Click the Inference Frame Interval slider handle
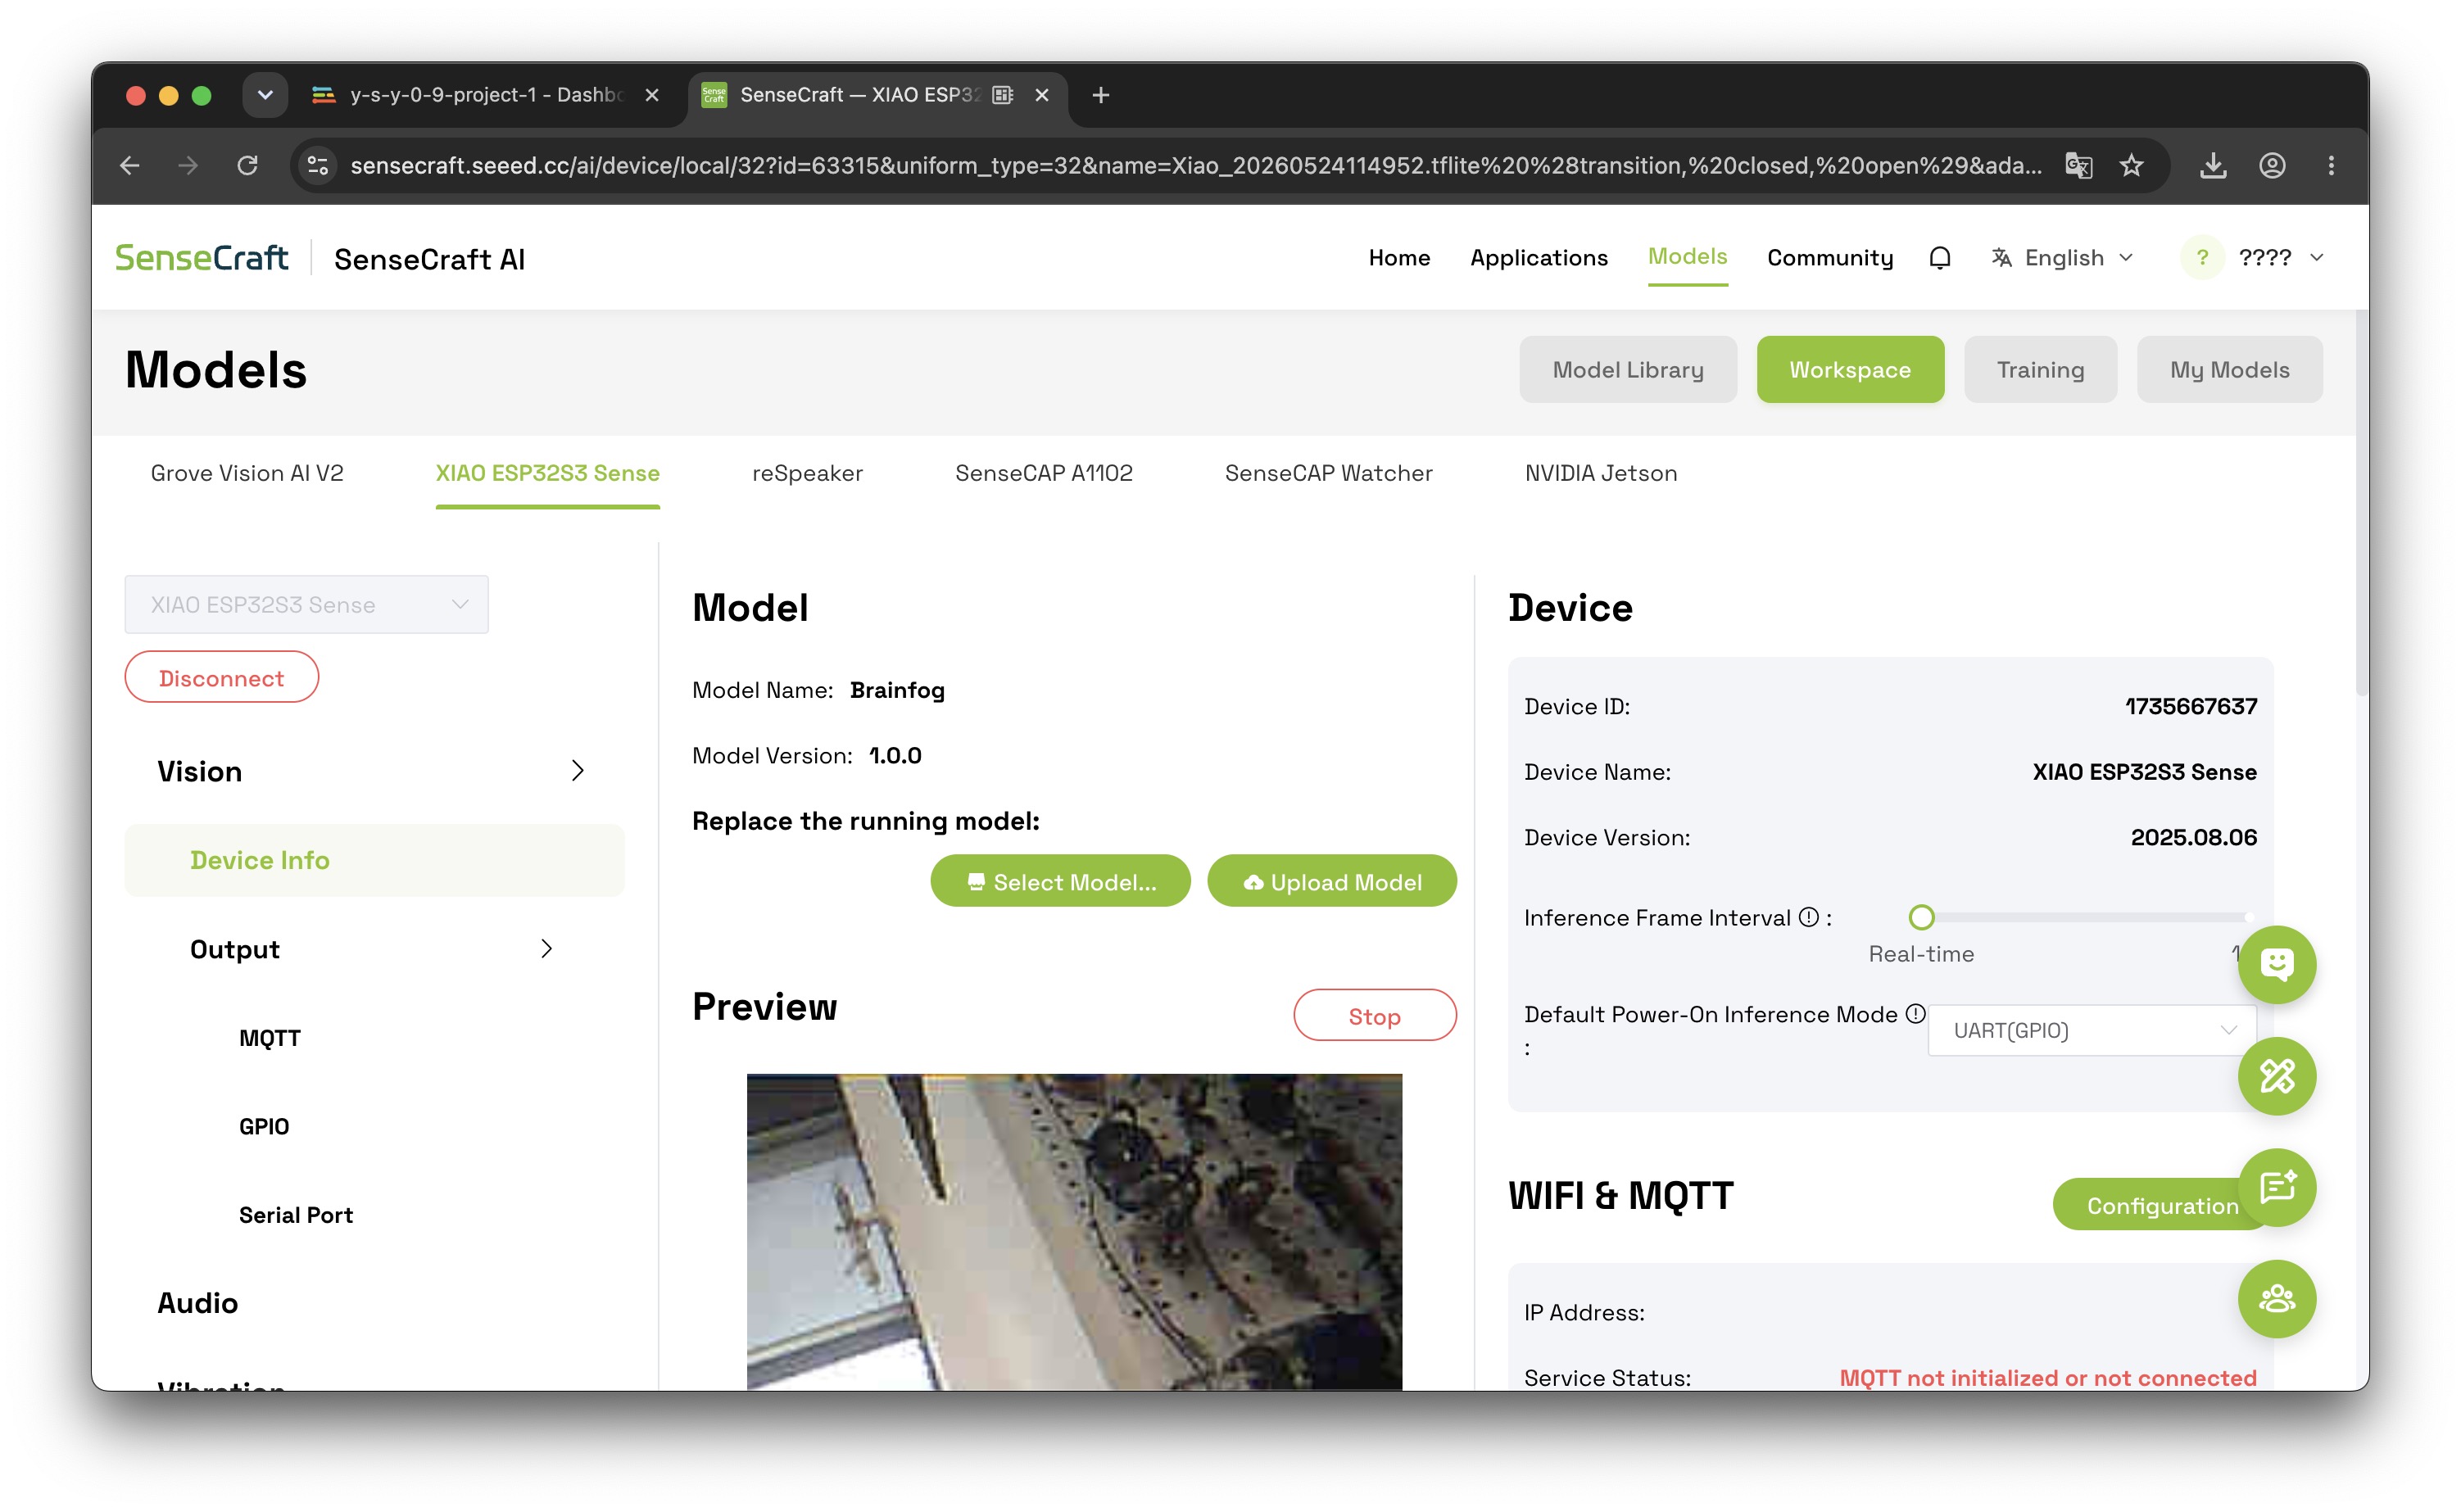The width and height of the screenshot is (2461, 1512). pyautogui.click(x=1921, y=917)
